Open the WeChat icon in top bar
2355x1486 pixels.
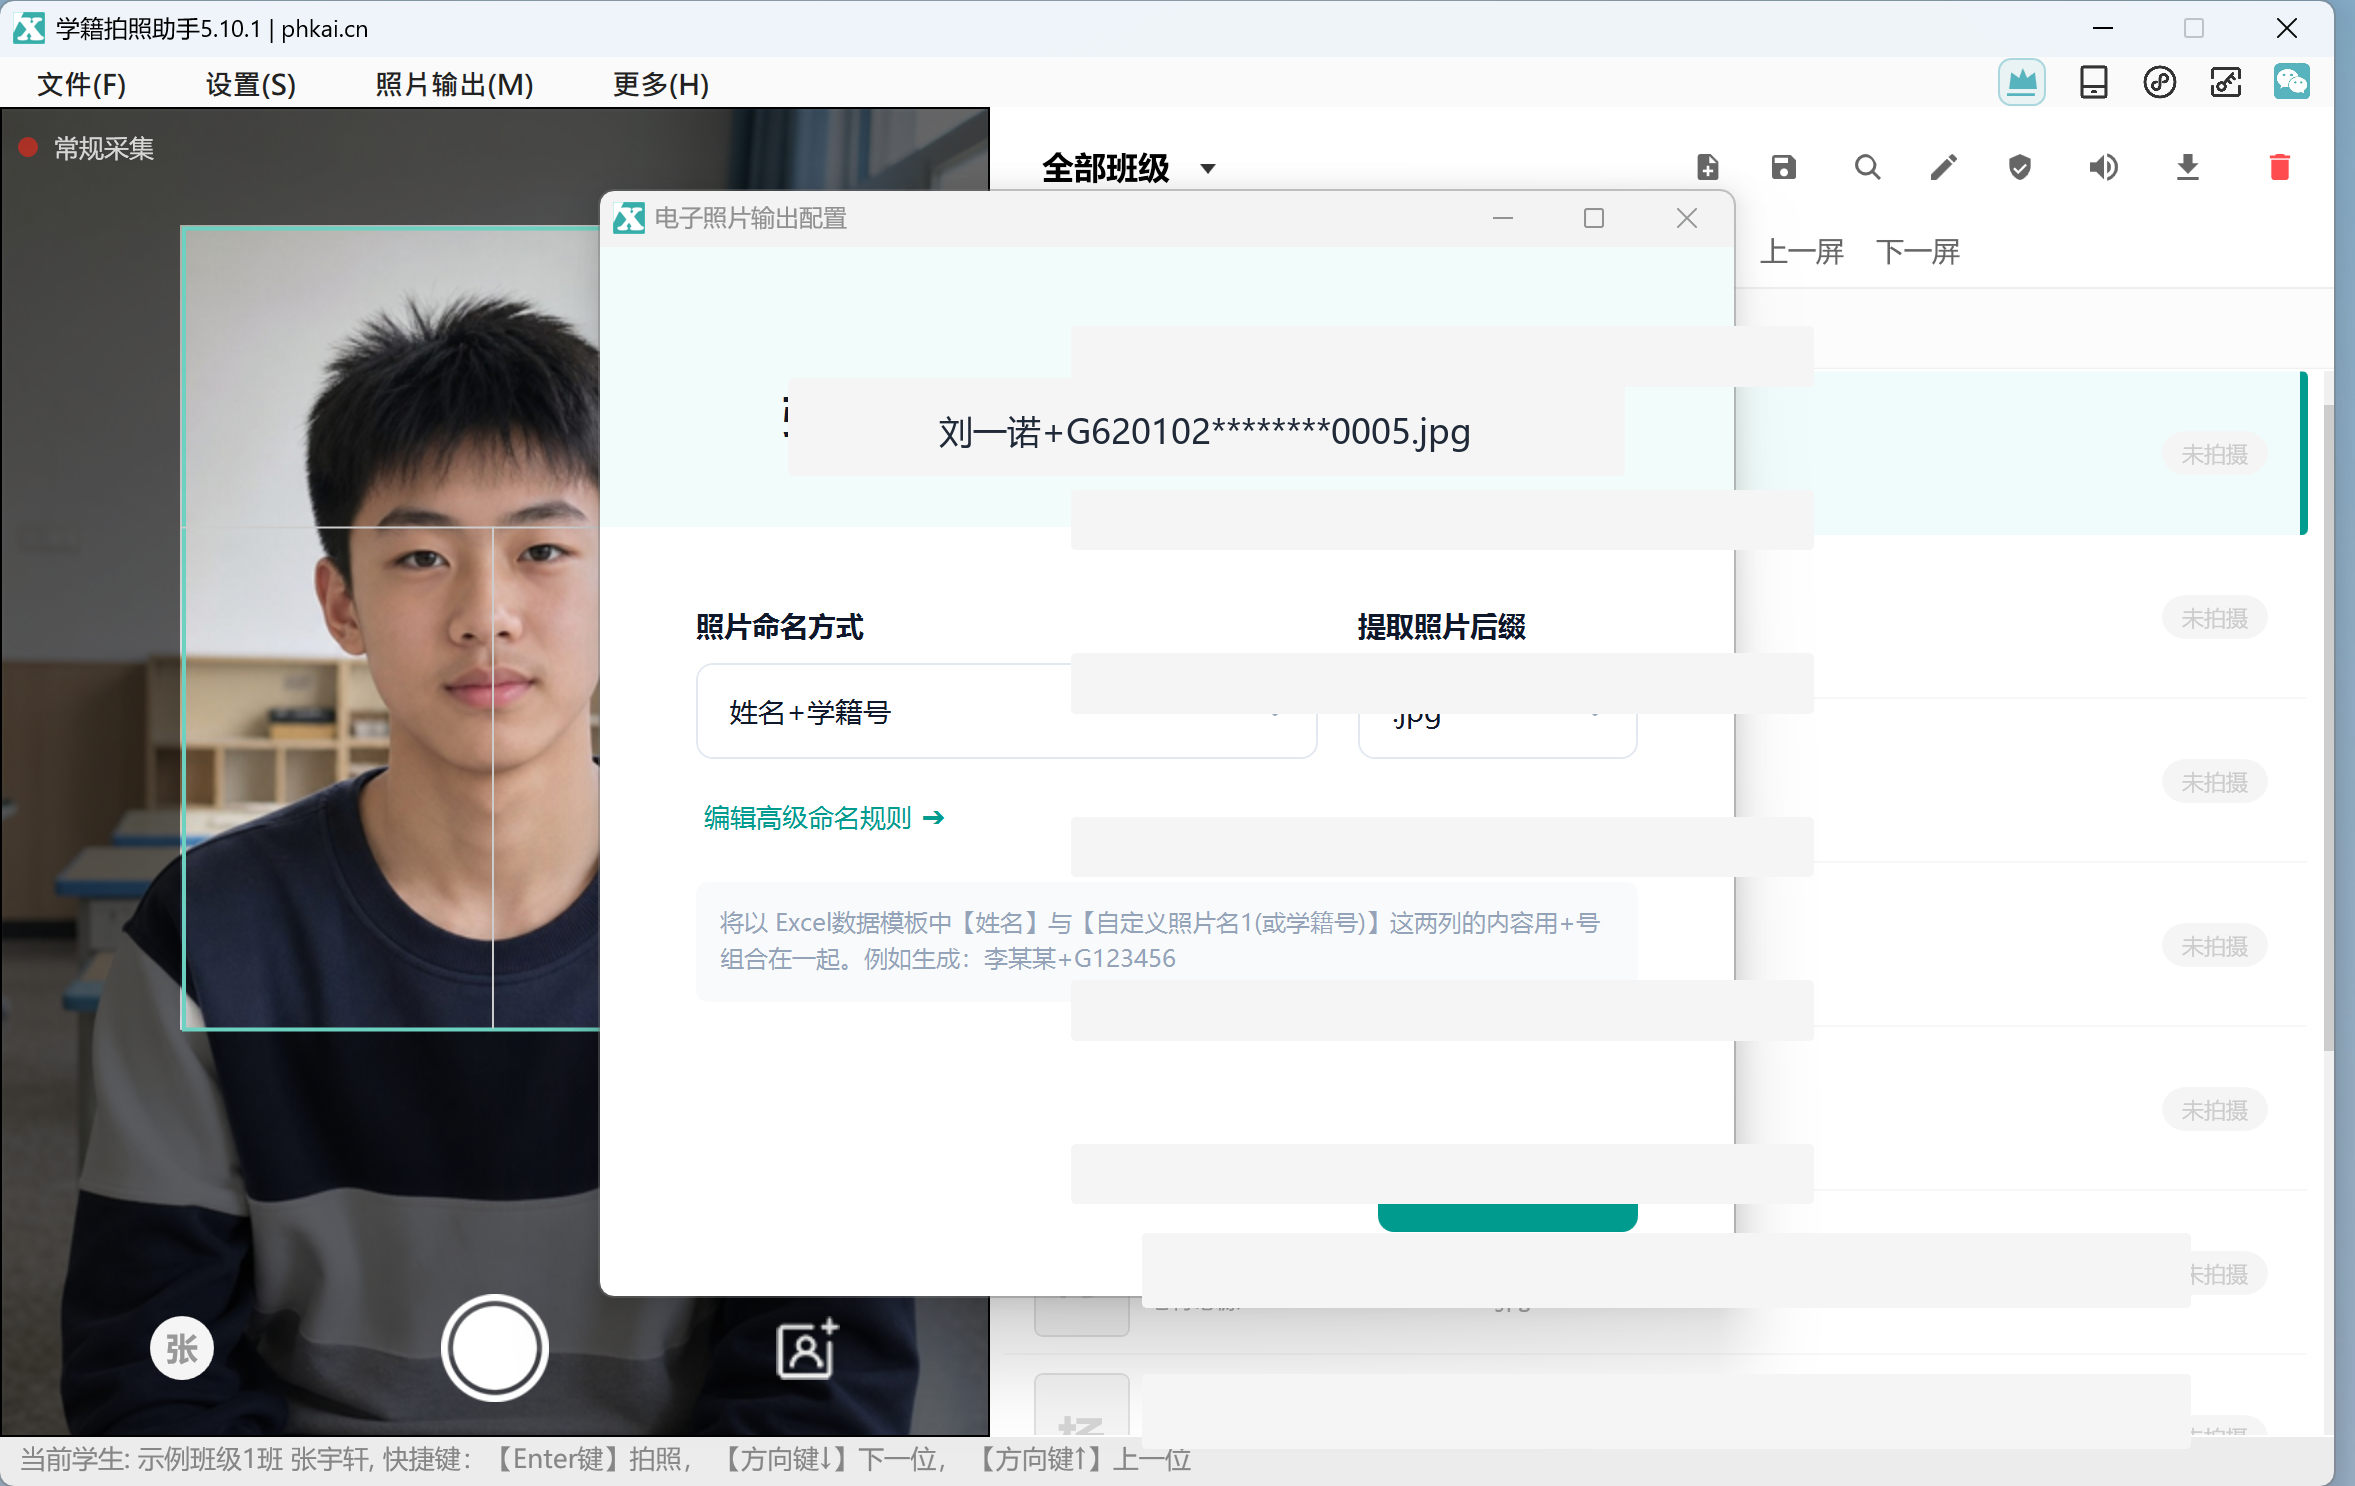[x=2291, y=82]
